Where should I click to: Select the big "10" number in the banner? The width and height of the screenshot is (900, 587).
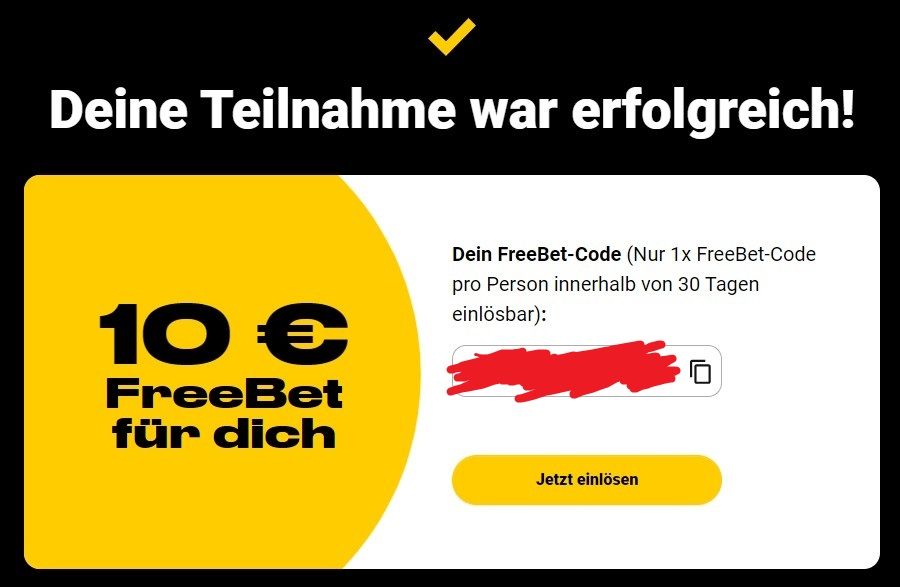click(x=172, y=334)
